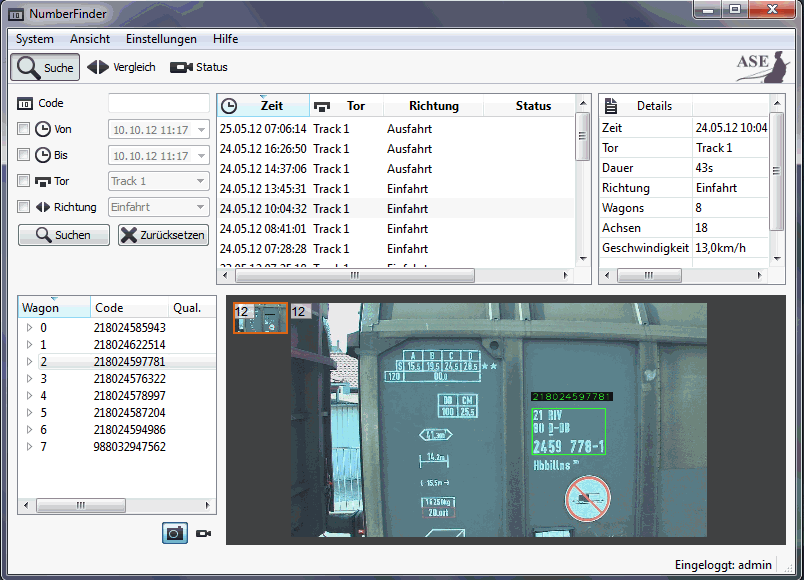Open the Richtung dropdown showing Einfahrt
Screen dimensions: 804x580
point(158,207)
